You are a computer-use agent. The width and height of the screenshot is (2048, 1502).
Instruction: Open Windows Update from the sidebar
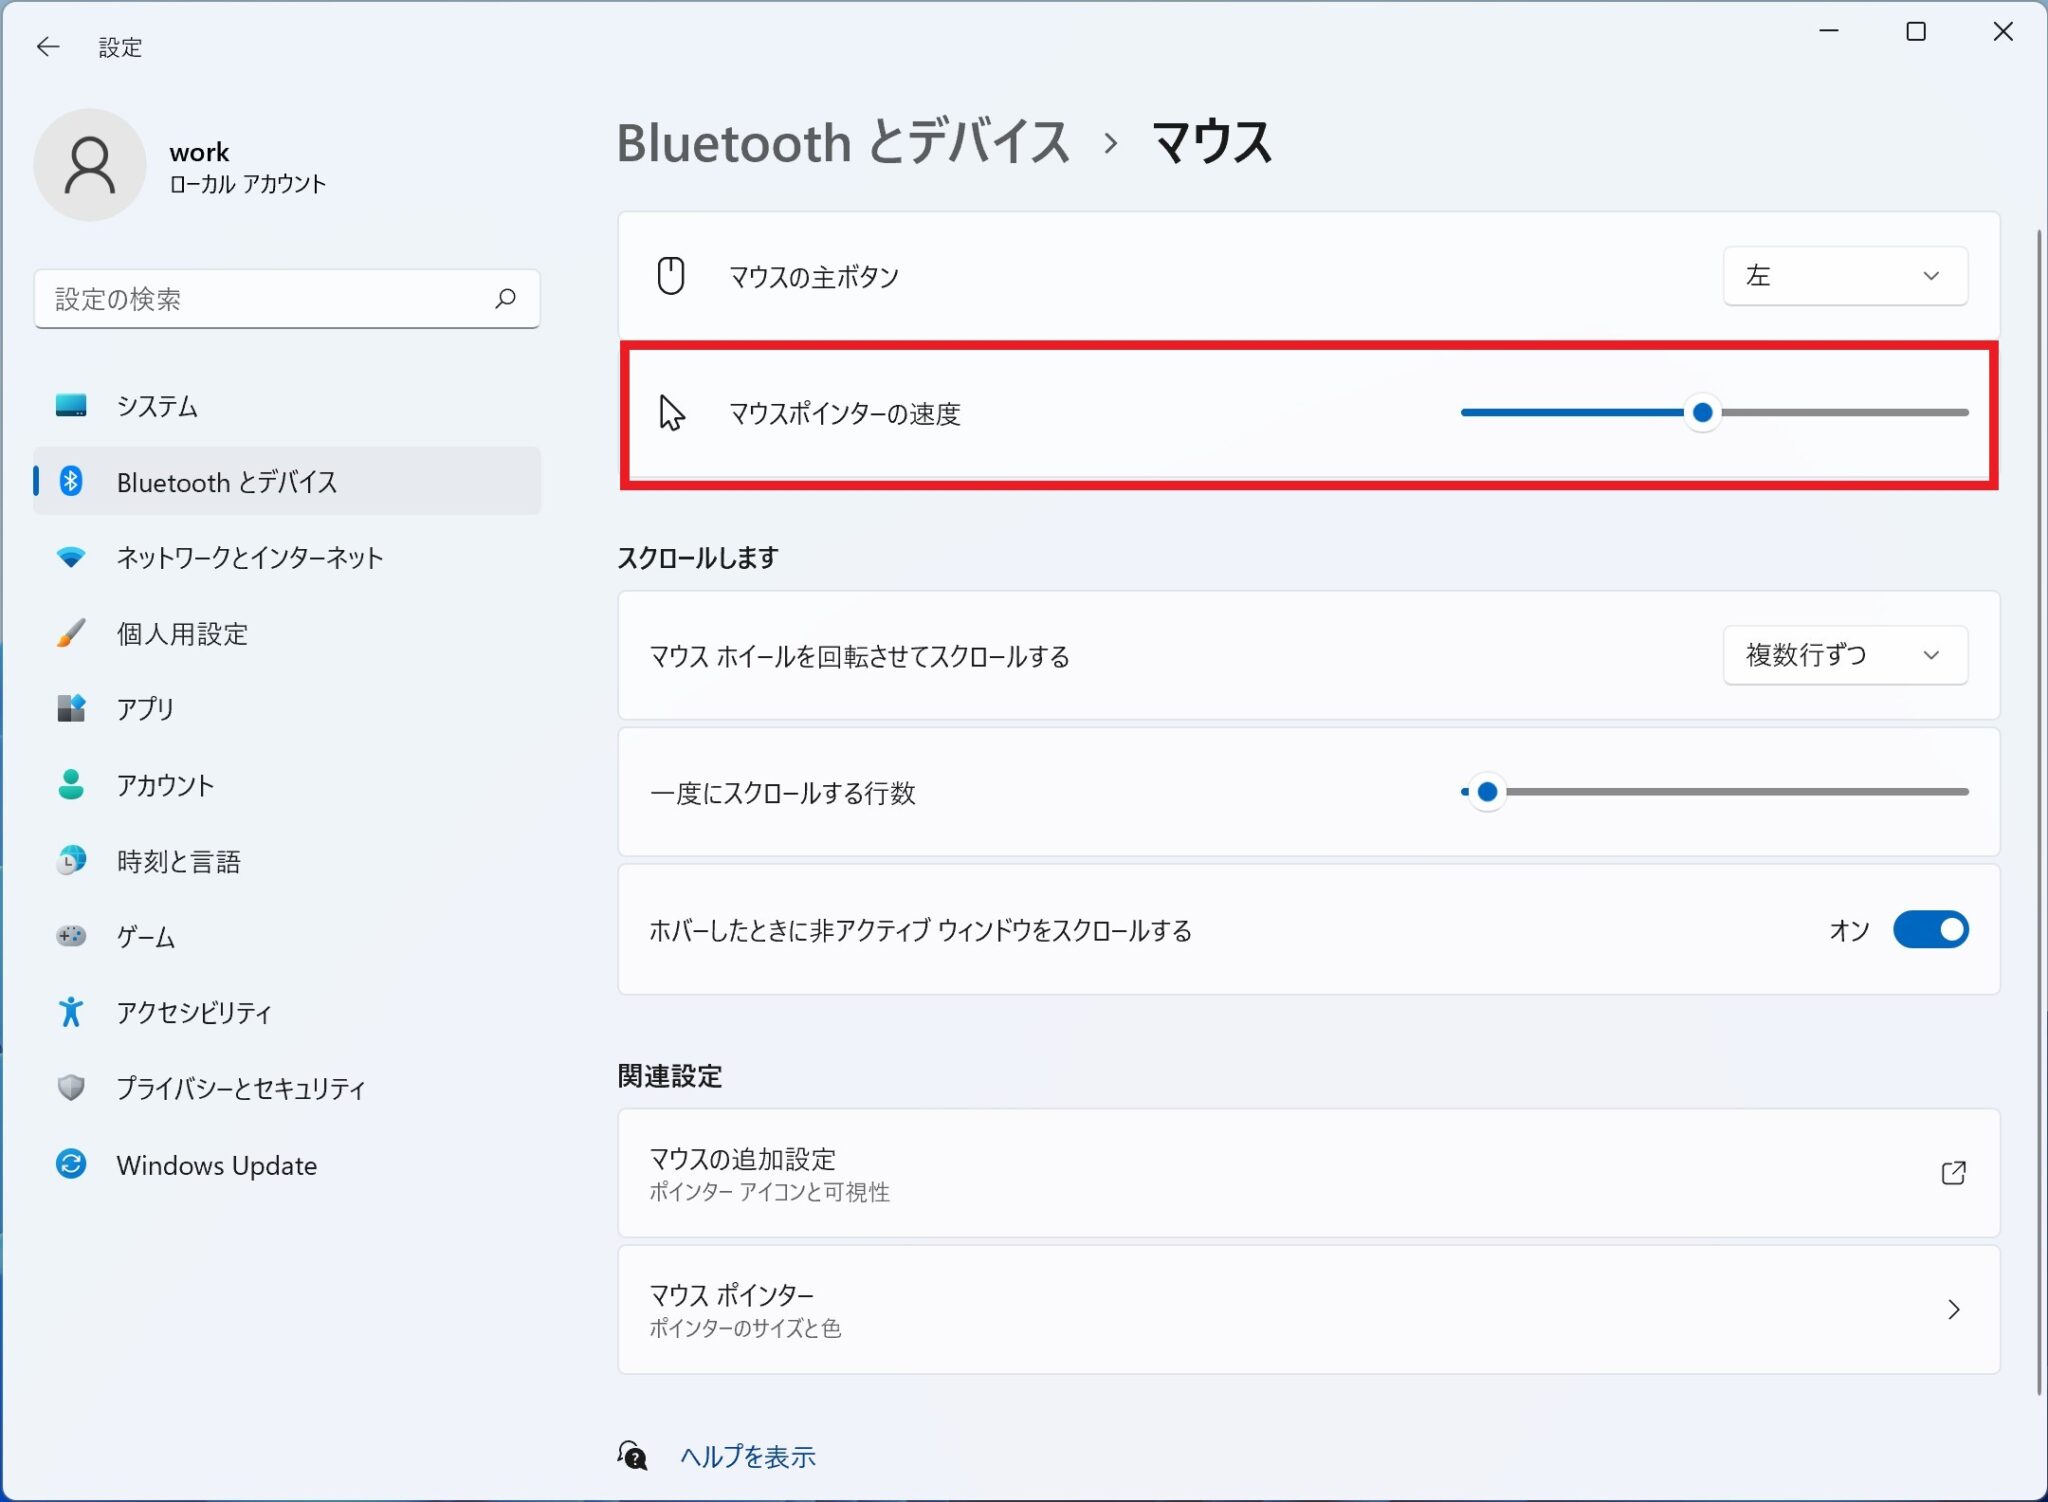216,1165
